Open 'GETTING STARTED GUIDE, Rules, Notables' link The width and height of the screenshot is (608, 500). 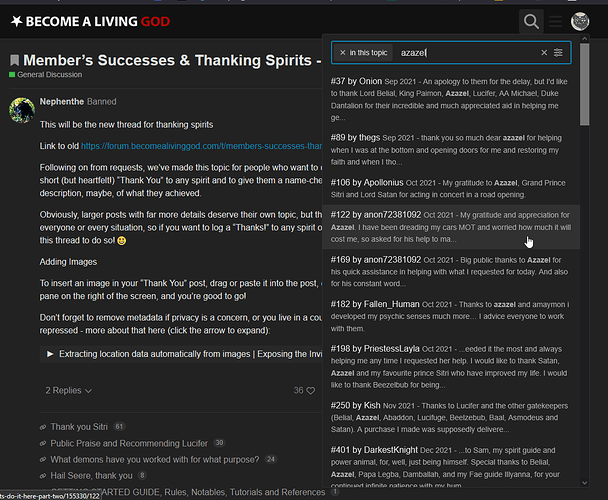click(188, 492)
